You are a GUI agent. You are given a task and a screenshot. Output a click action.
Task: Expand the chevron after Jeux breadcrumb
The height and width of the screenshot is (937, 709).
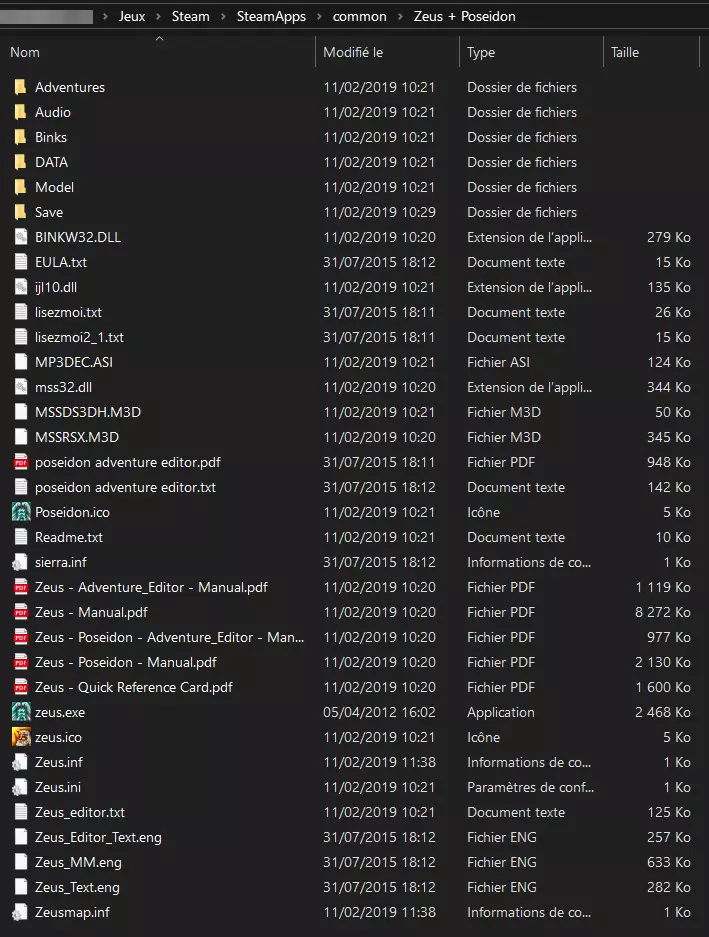tap(158, 16)
